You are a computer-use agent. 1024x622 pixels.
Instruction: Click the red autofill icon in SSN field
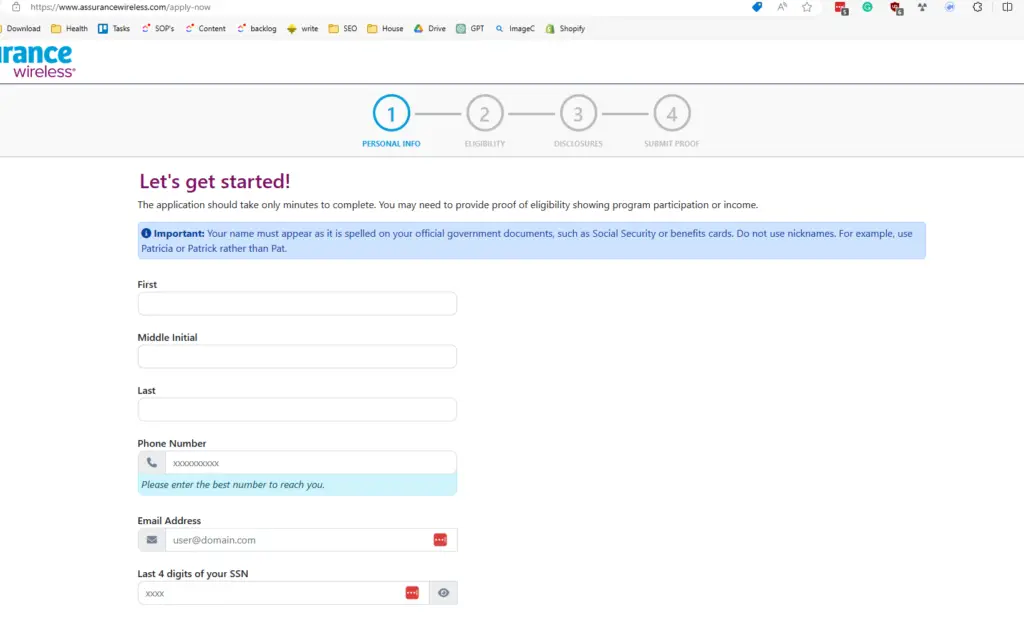(x=412, y=593)
